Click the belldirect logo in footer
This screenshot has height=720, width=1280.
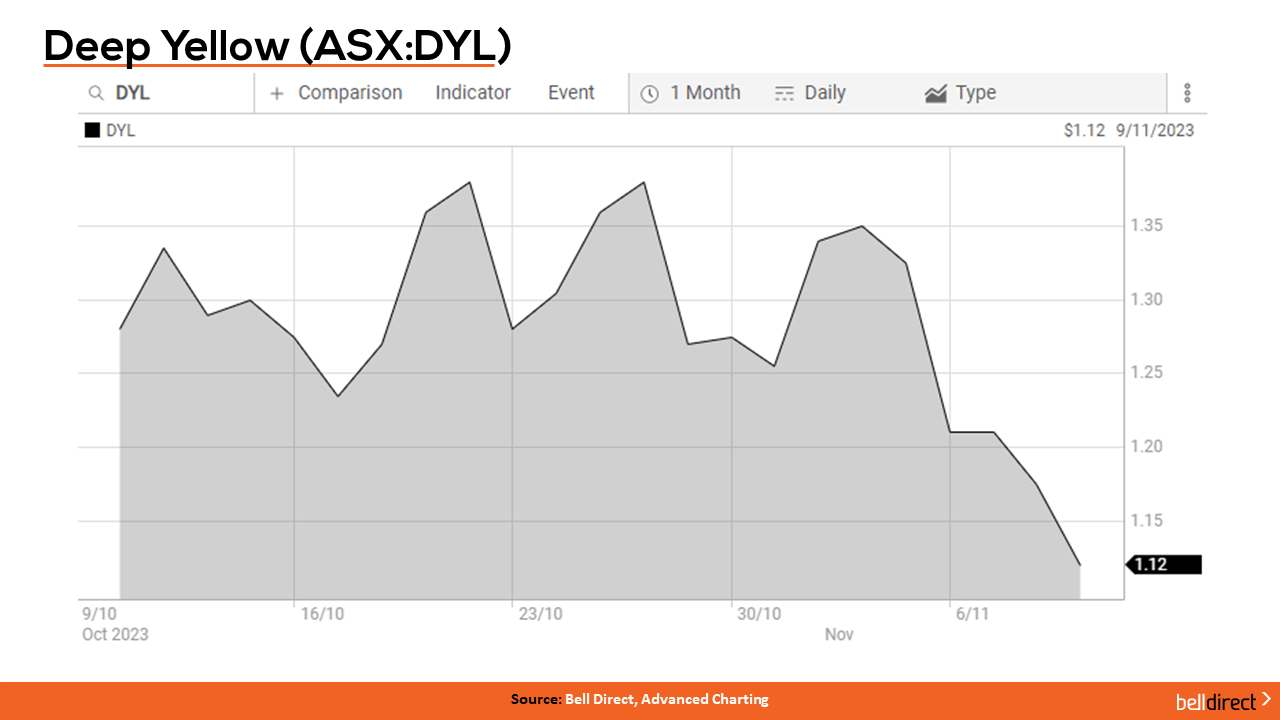click(x=1224, y=700)
